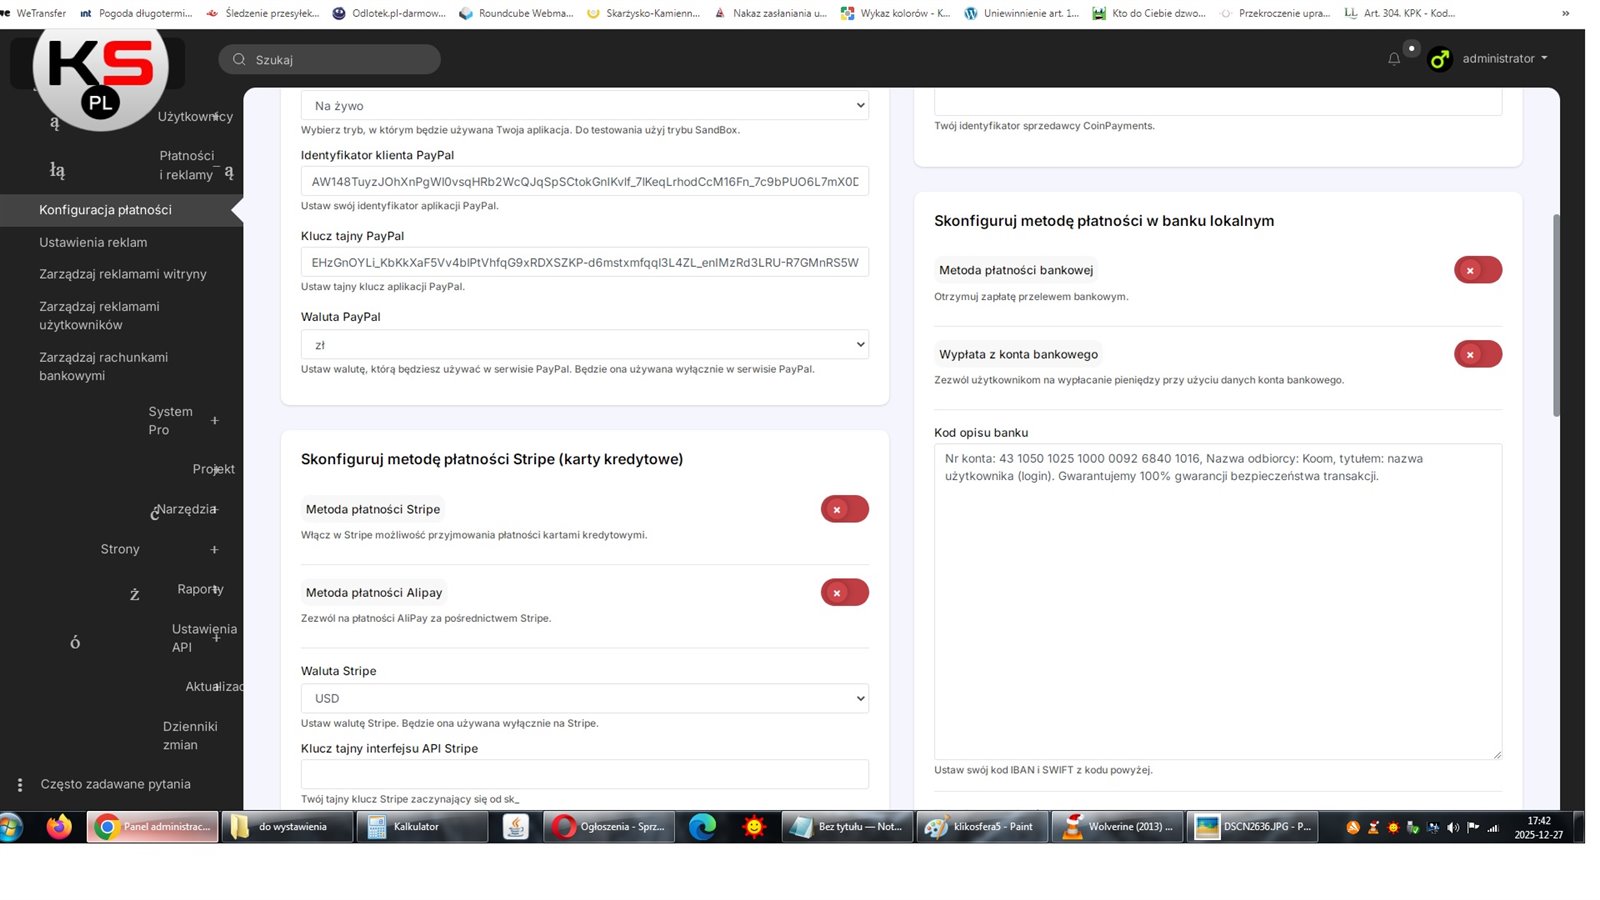
Task: Enable the bank payment method toggle
Action: click(1477, 270)
